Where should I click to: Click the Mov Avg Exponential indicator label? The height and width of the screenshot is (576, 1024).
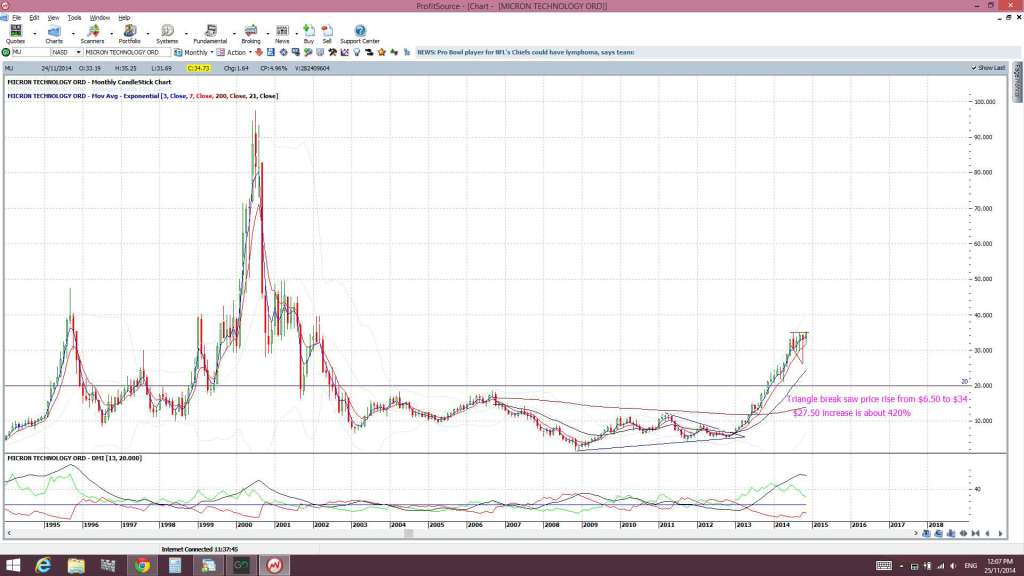click(142, 96)
